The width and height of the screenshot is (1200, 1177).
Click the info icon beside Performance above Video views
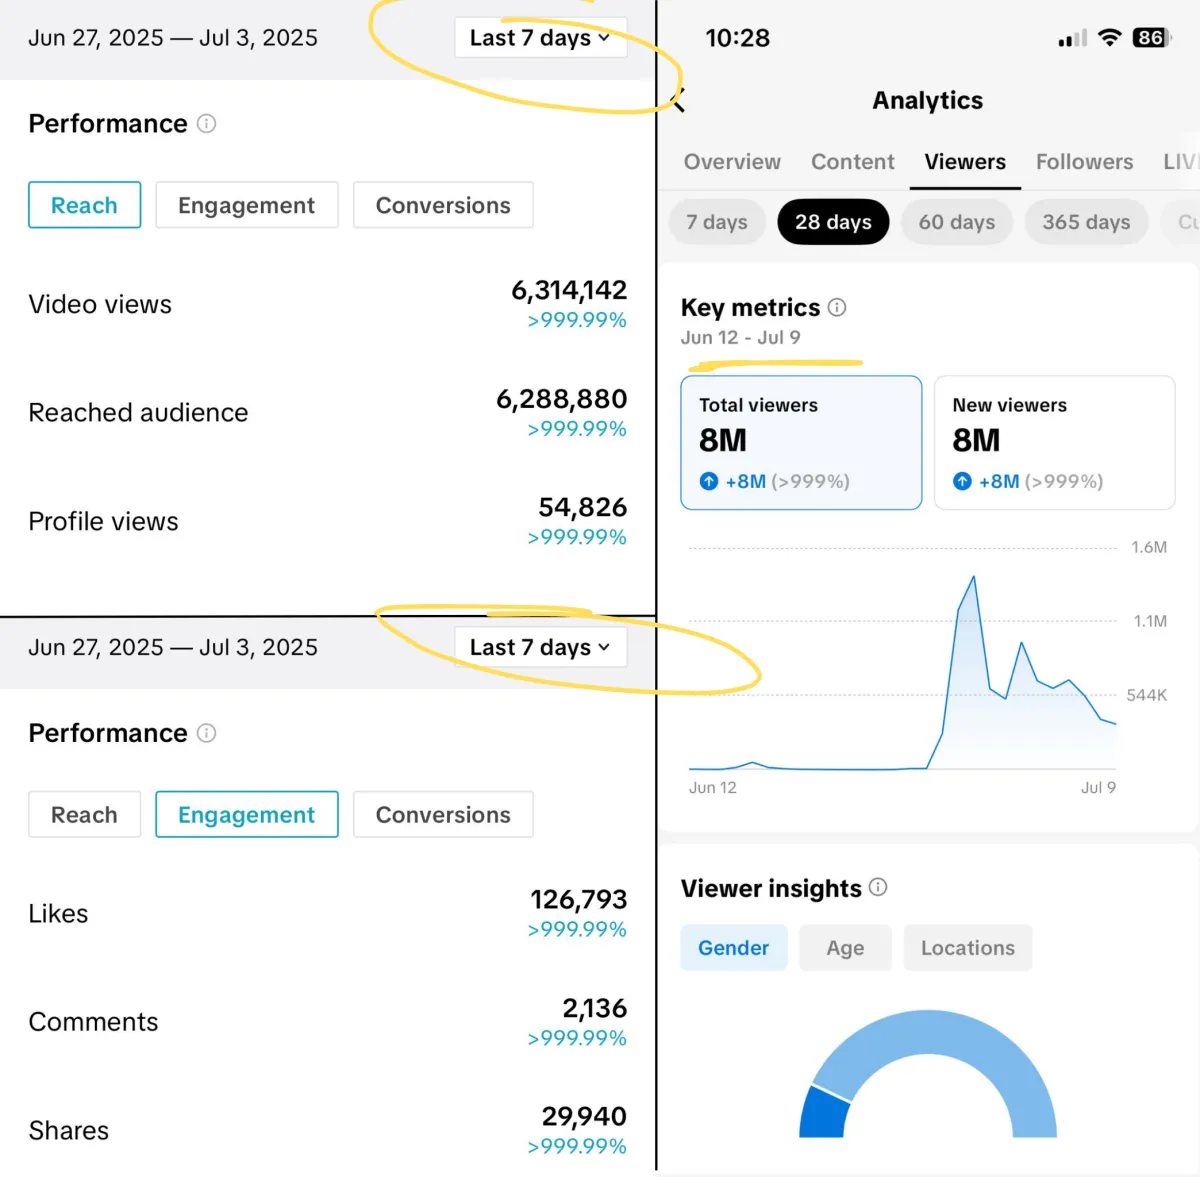(206, 123)
